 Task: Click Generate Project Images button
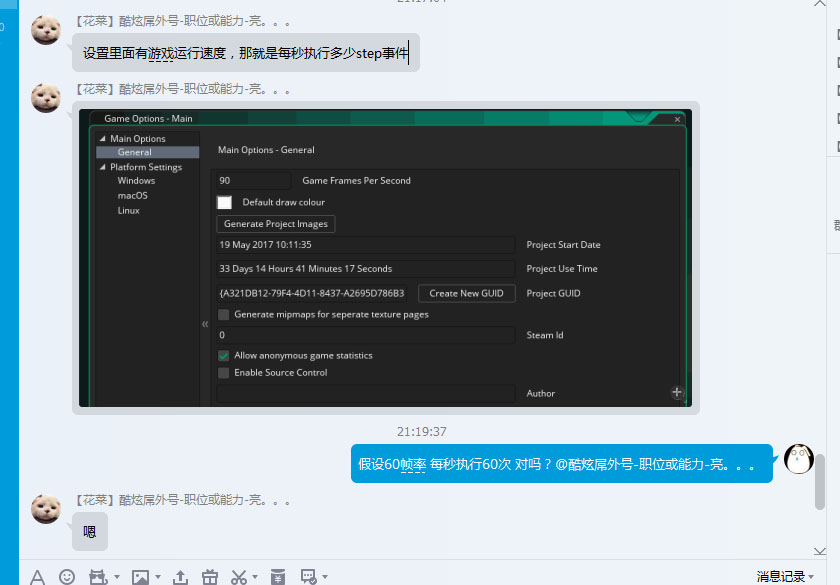coord(276,224)
